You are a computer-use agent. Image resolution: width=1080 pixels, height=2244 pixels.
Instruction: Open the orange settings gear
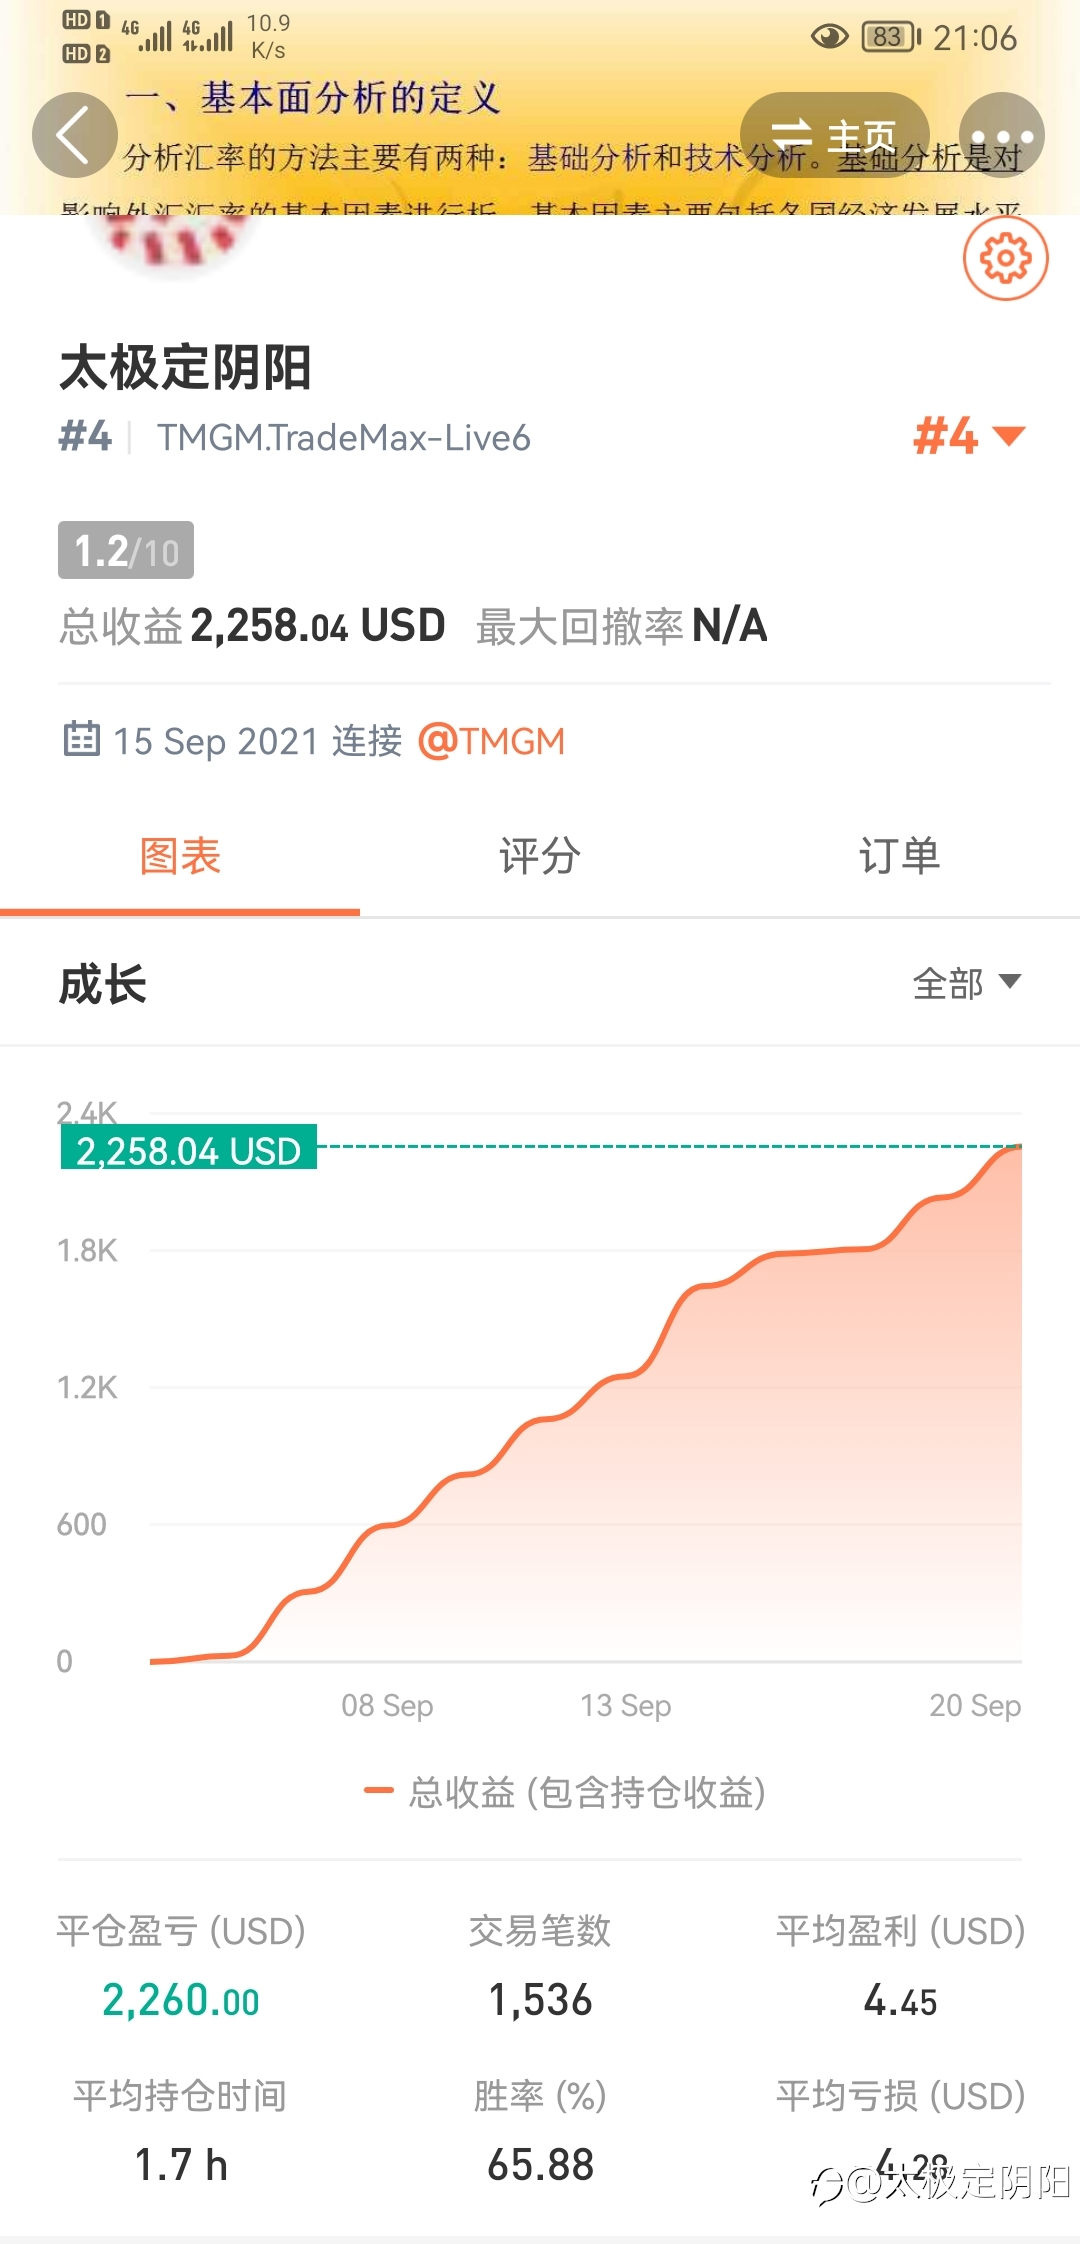tap(1005, 258)
